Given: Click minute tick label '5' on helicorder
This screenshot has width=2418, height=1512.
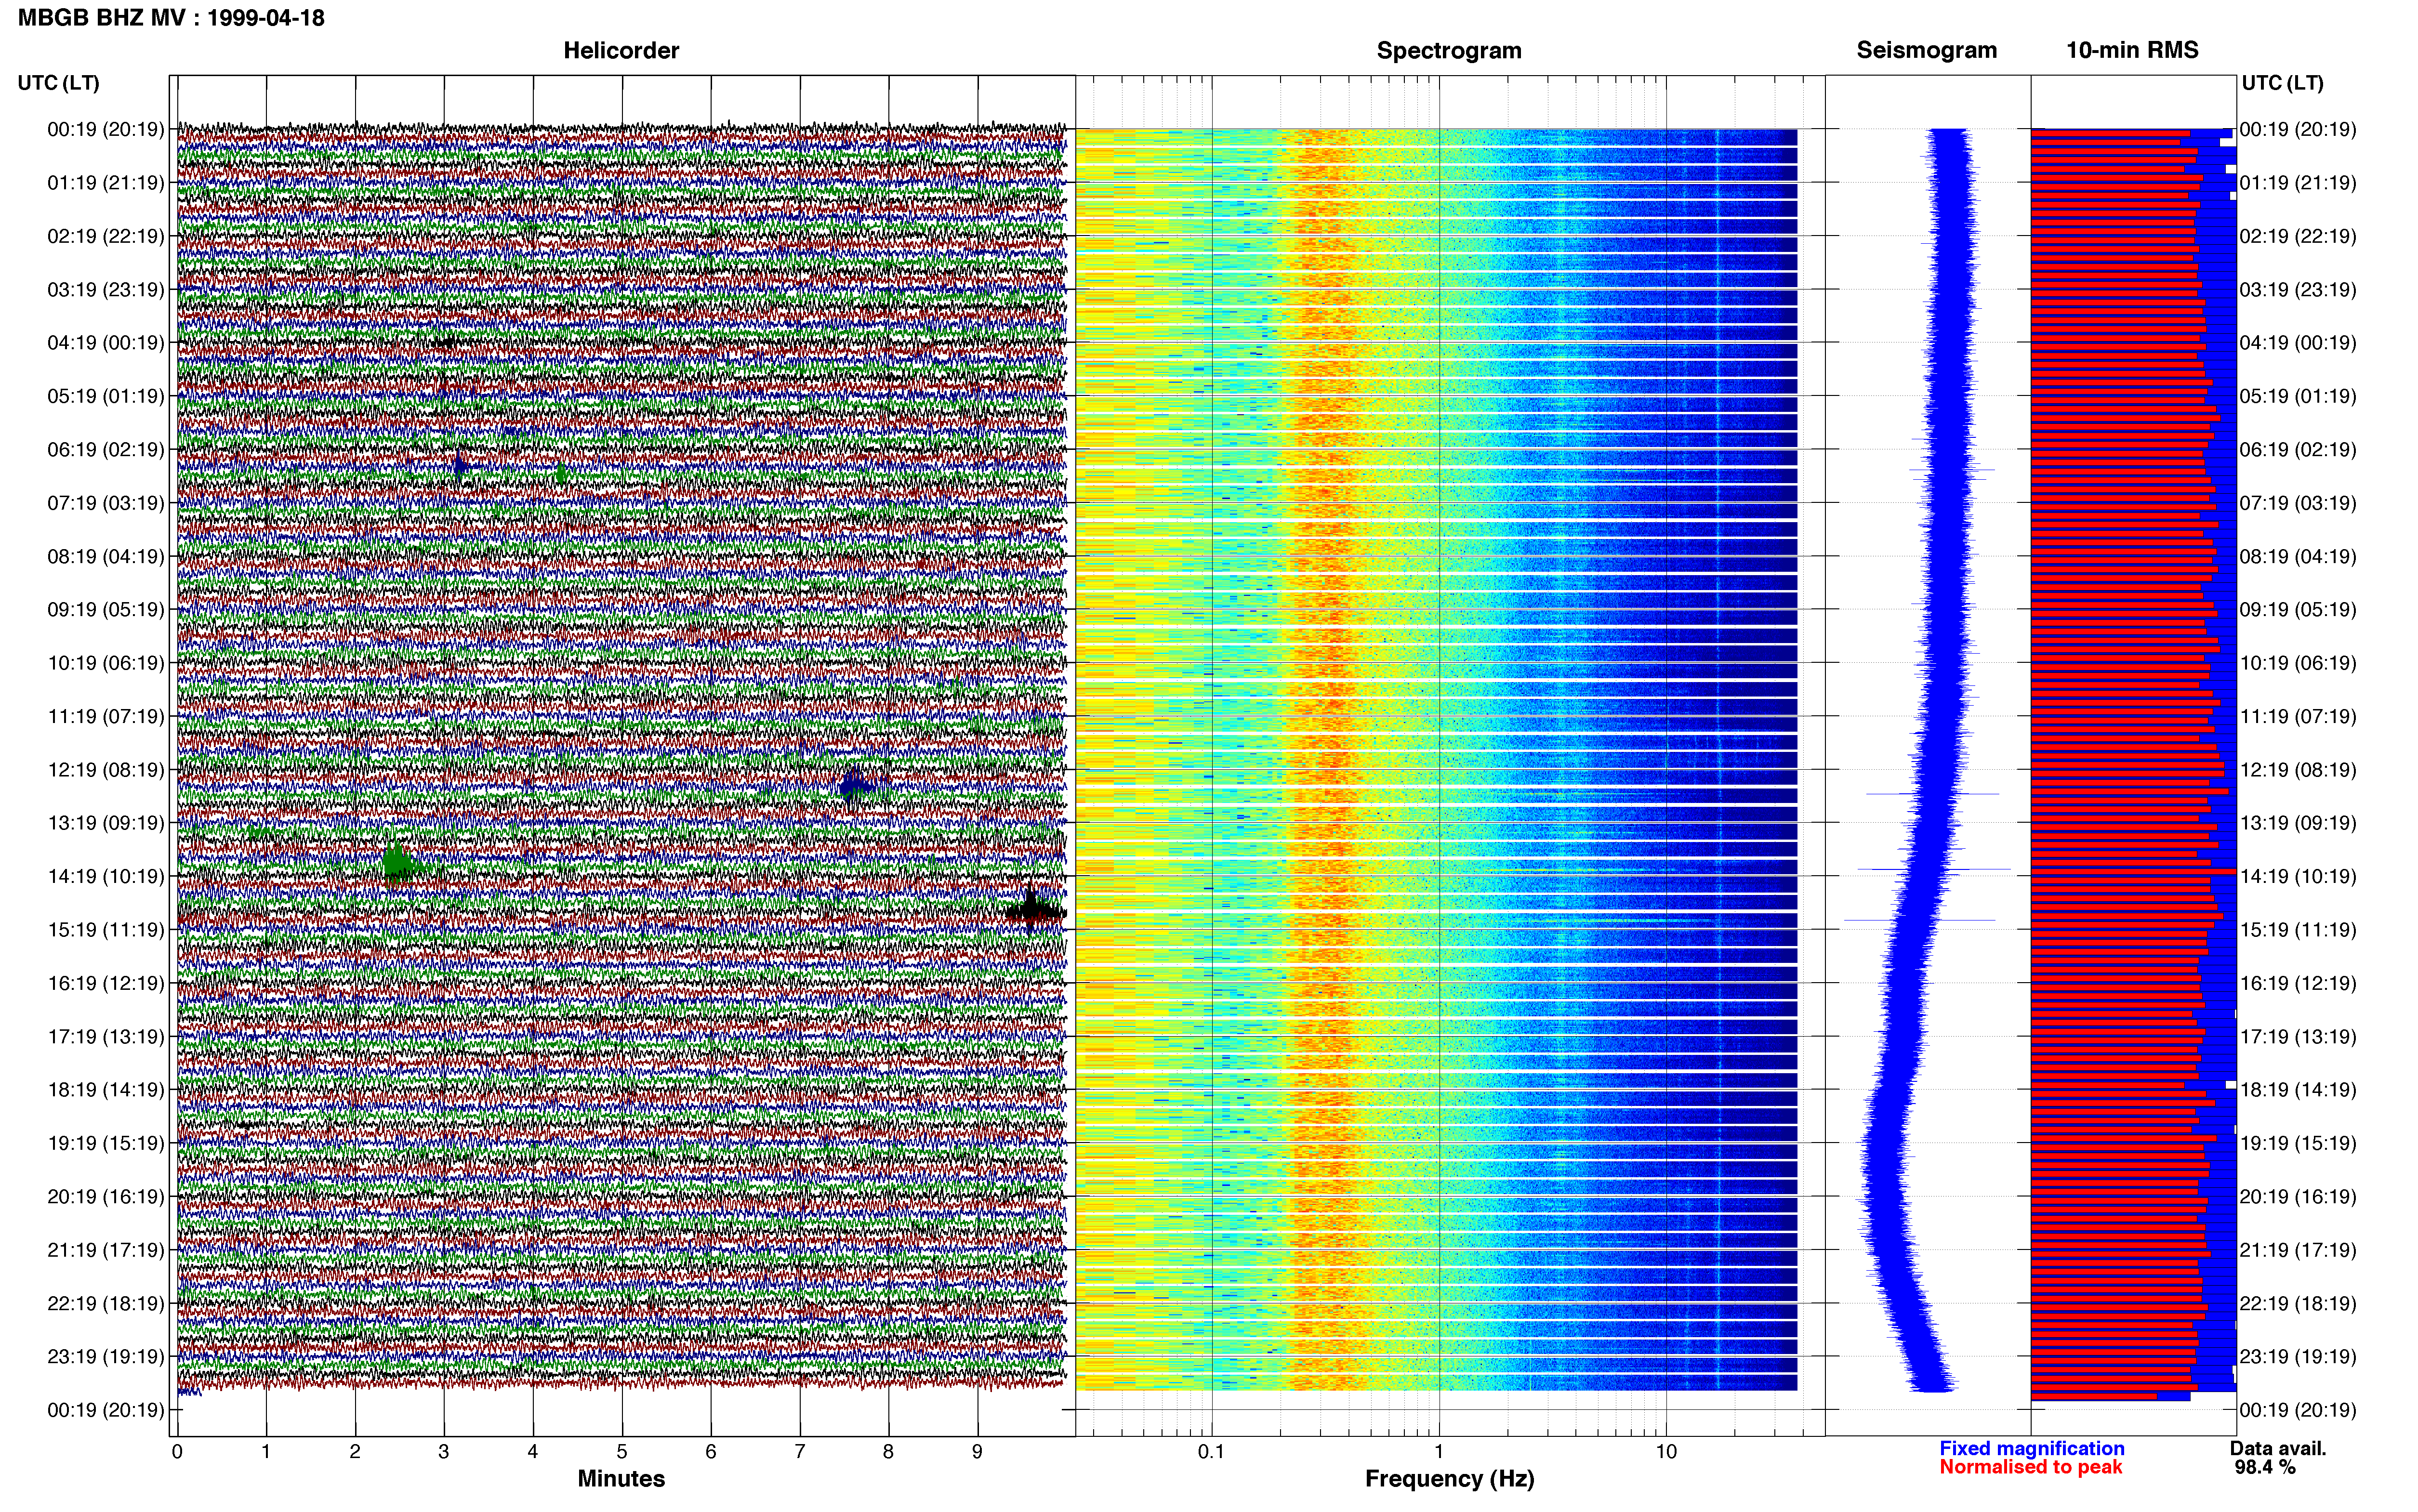Looking at the screenshot, I should (x=622, y=1451).
